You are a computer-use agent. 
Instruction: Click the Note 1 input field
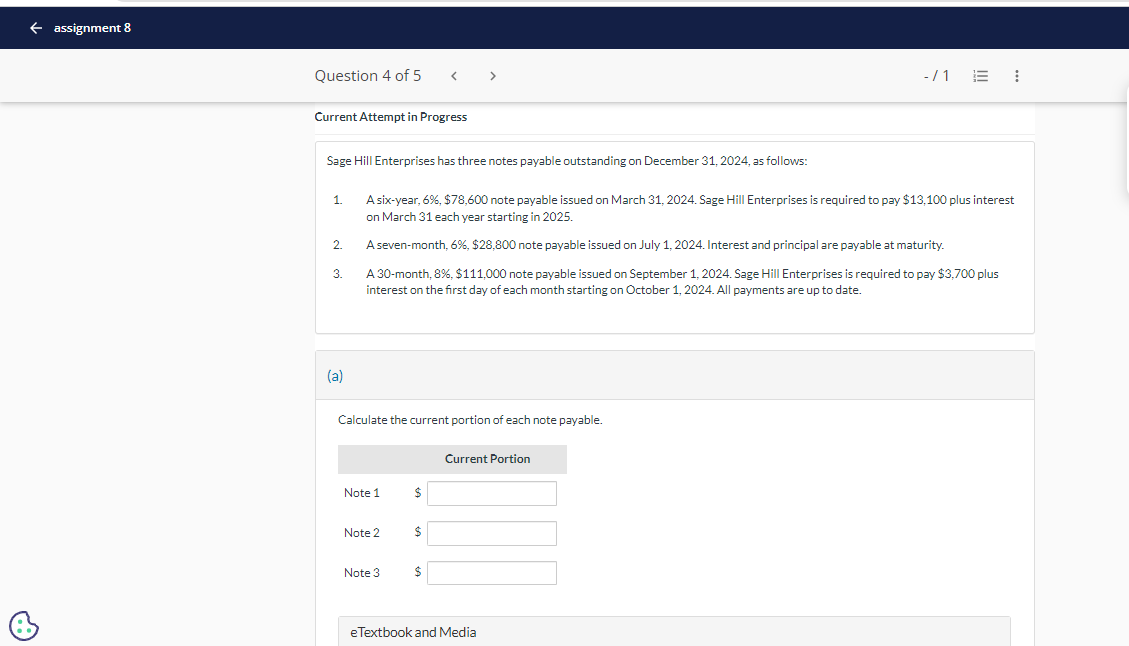[491, 493]
